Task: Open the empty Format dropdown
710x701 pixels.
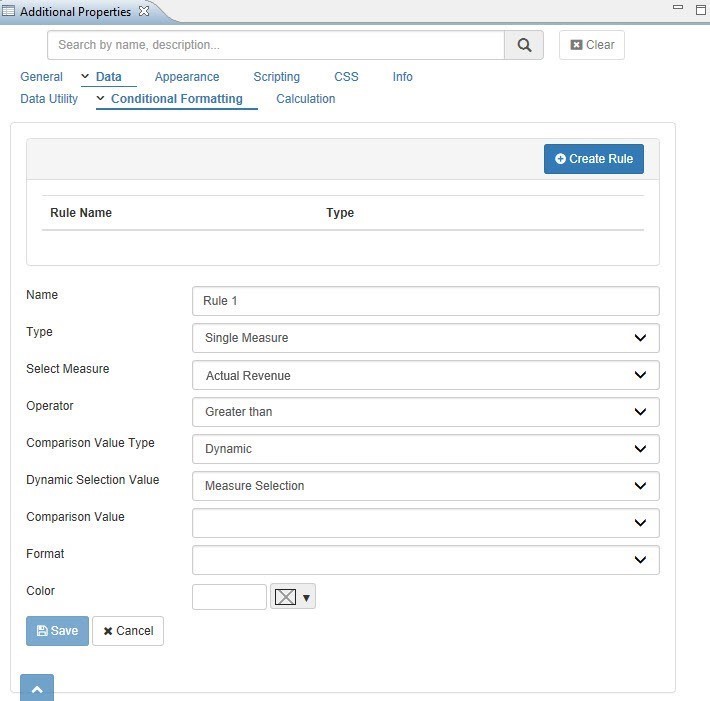Action: (425, 560)
